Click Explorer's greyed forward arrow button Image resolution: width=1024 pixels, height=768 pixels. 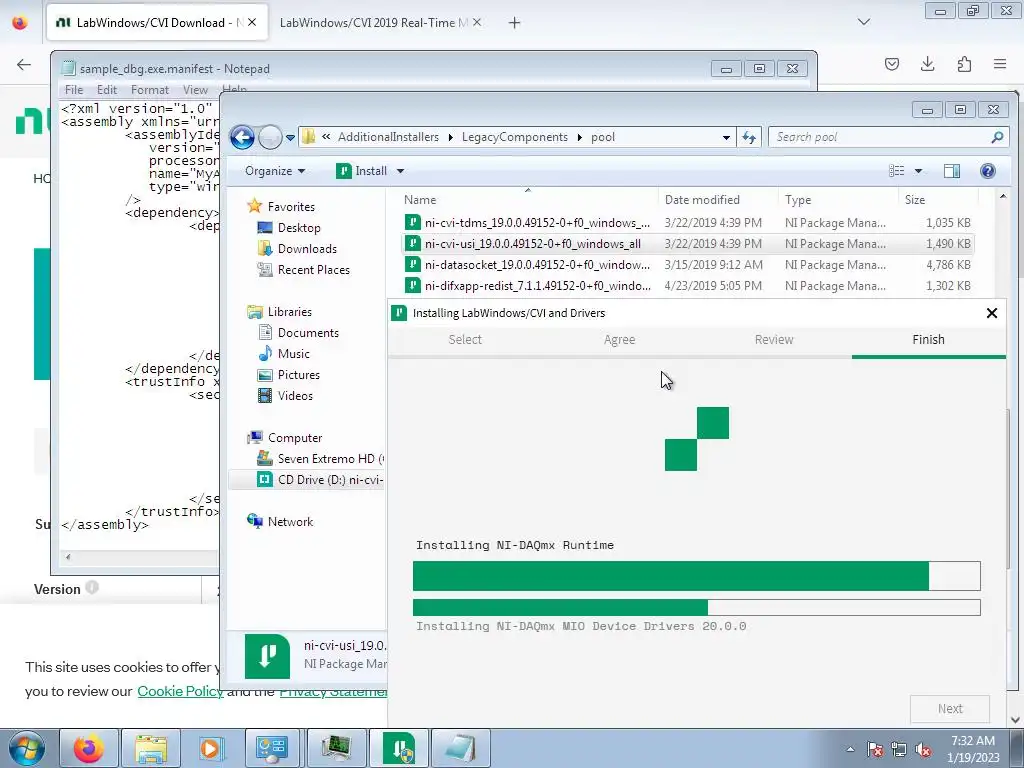[270, 137]
